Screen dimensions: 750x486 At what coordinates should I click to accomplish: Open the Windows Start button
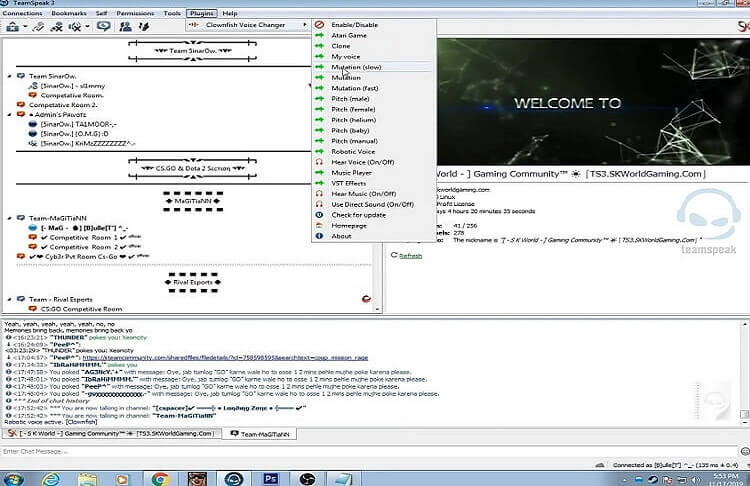[12, 479]
